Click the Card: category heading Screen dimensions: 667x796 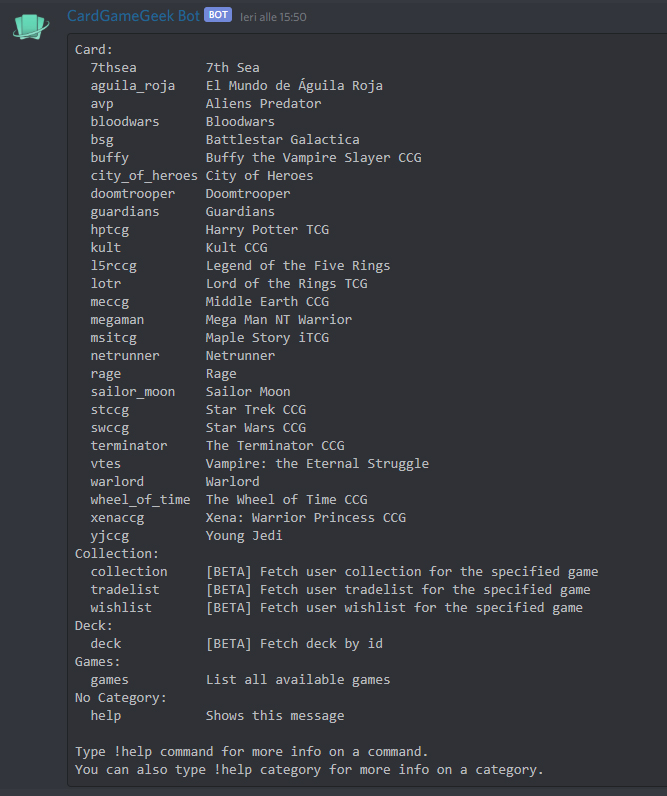pos(94,50)
